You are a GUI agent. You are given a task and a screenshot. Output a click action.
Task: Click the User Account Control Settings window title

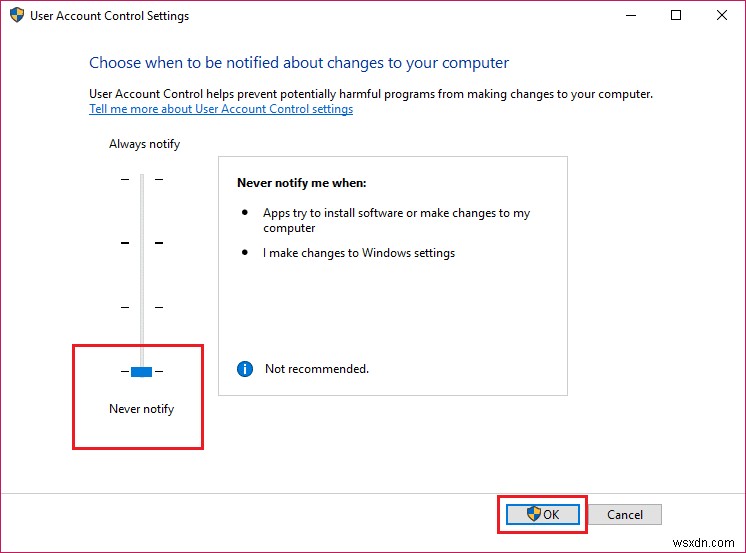point(109,16)
